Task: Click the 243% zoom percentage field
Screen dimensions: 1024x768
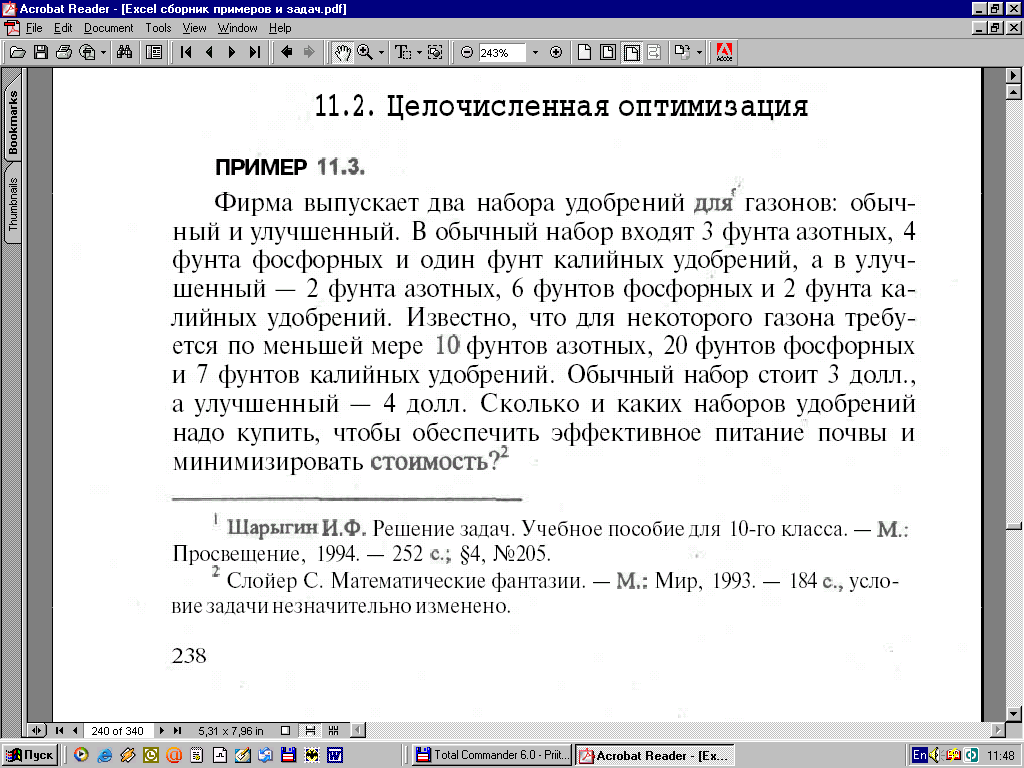Action: coord(501,52)
